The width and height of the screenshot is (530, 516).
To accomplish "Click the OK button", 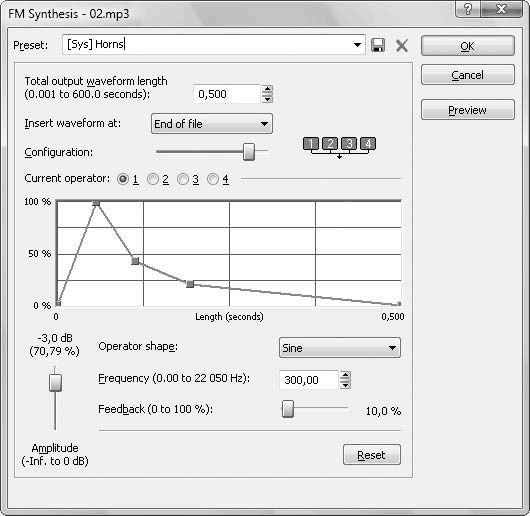I will [x=468, y=46].
